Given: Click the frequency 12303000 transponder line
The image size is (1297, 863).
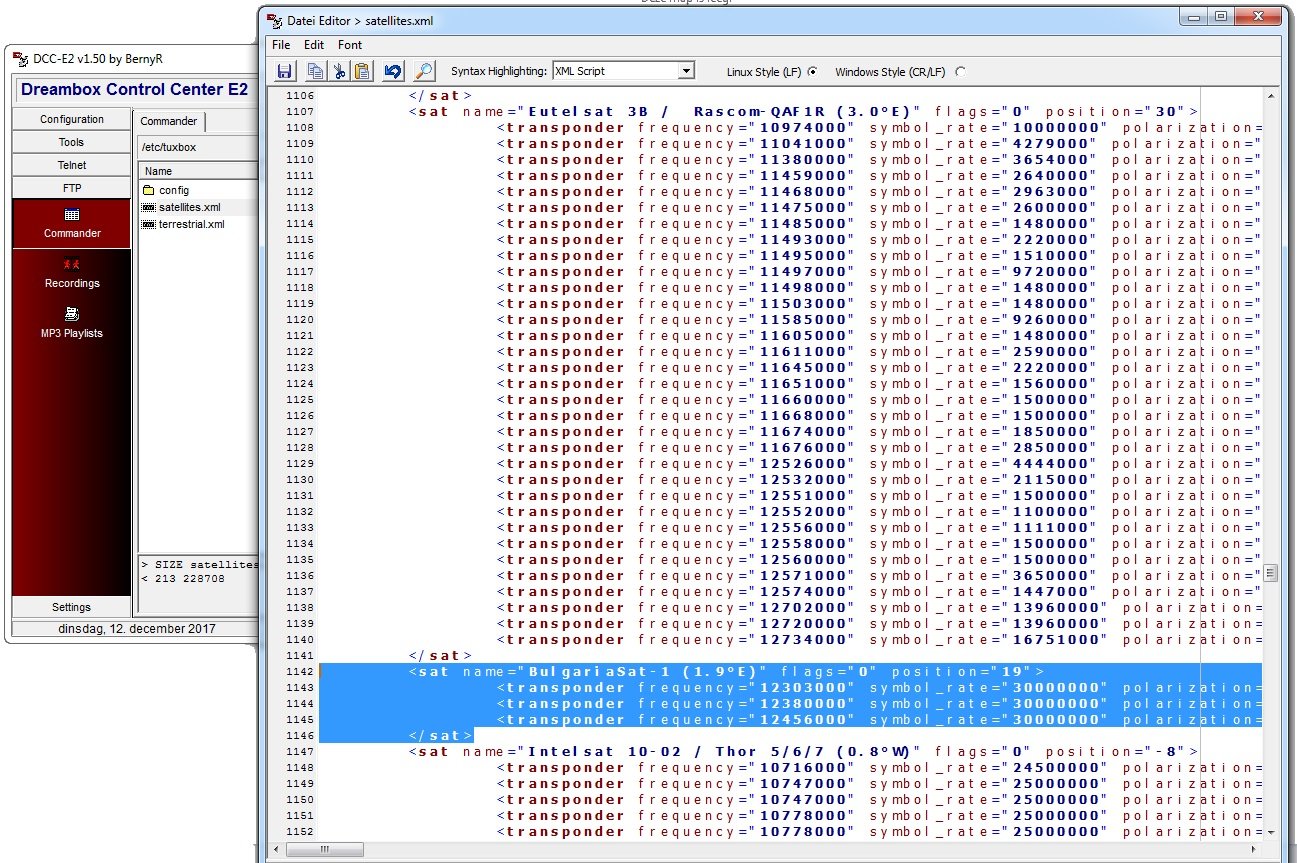Looking at the screenshot, I should point(878,687).
